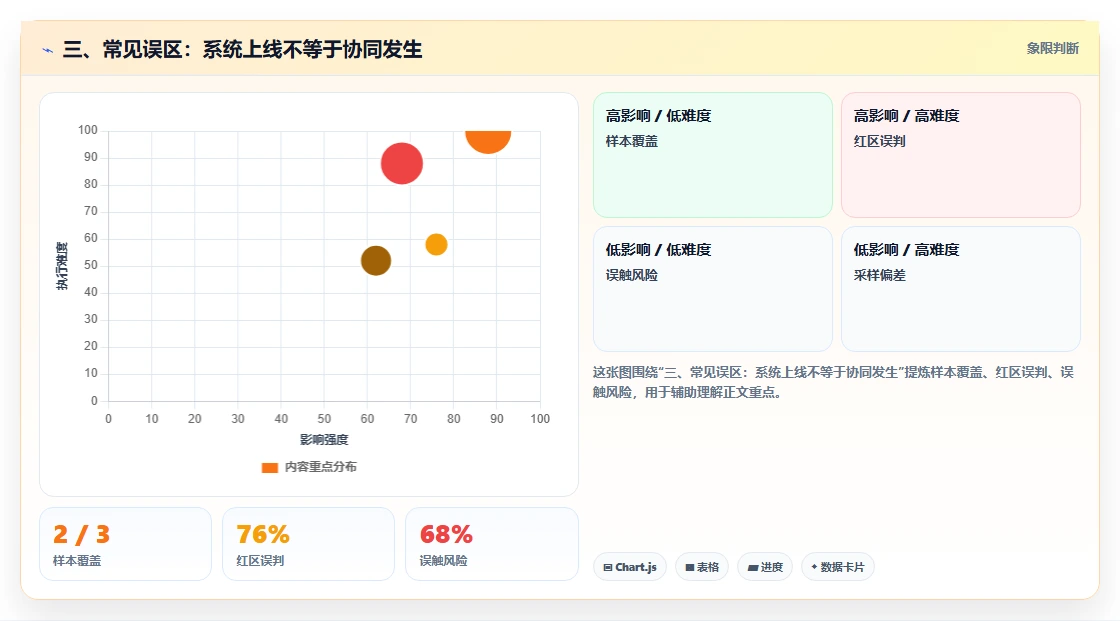Click the 误触风险 text in quadrant card

632,275
